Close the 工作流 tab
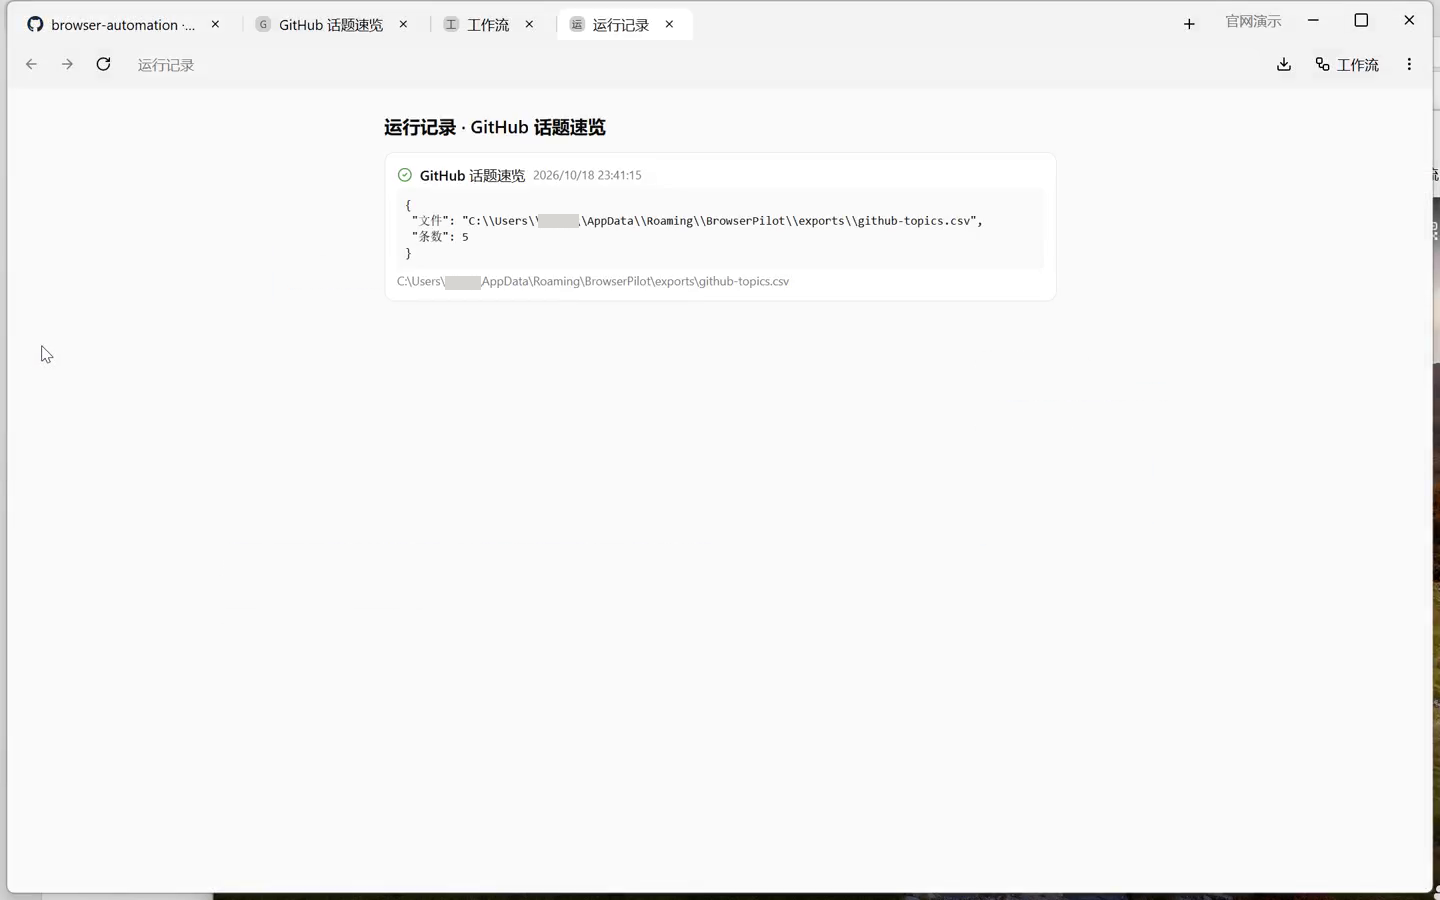The height and width of the screenshot is (900, 1440). [x=529, y=24]
